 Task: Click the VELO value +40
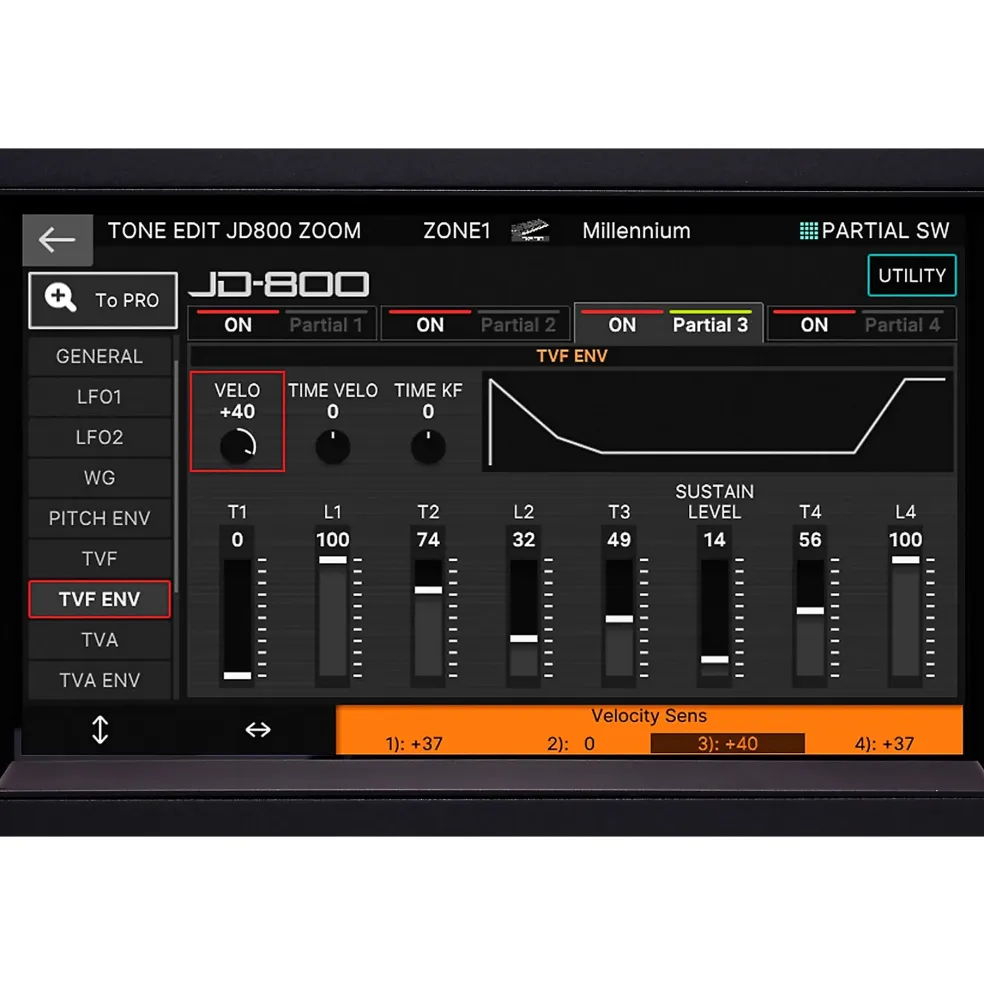coord(238,411)
